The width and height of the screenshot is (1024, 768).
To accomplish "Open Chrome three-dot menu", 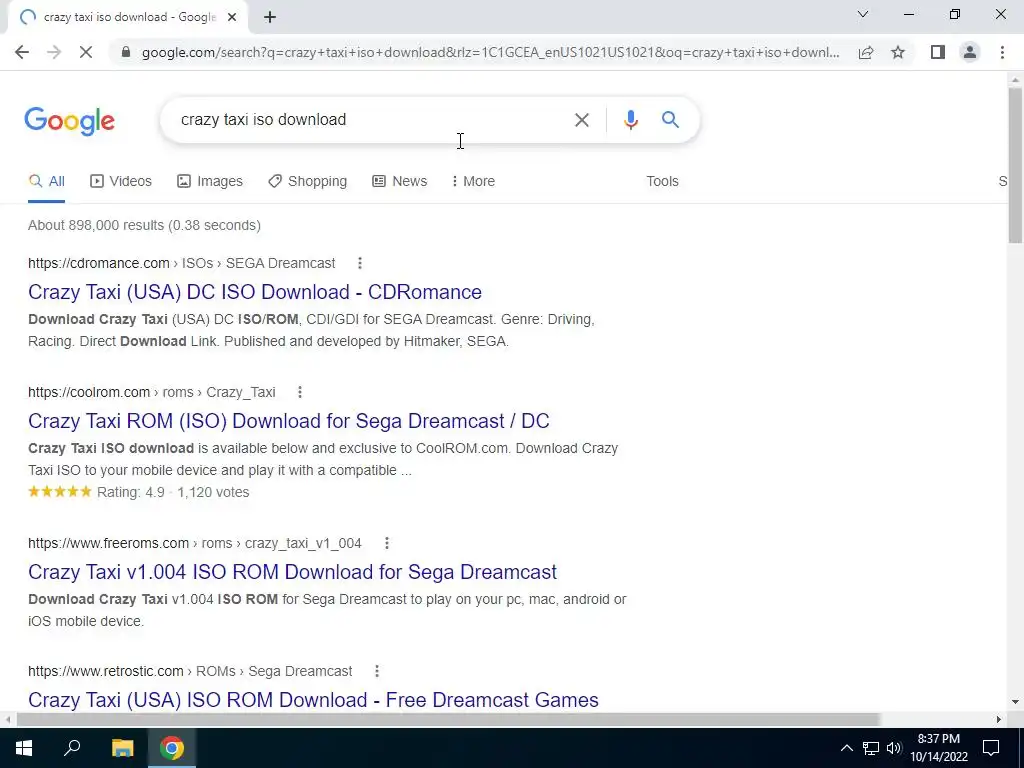I will (1002, 52).
